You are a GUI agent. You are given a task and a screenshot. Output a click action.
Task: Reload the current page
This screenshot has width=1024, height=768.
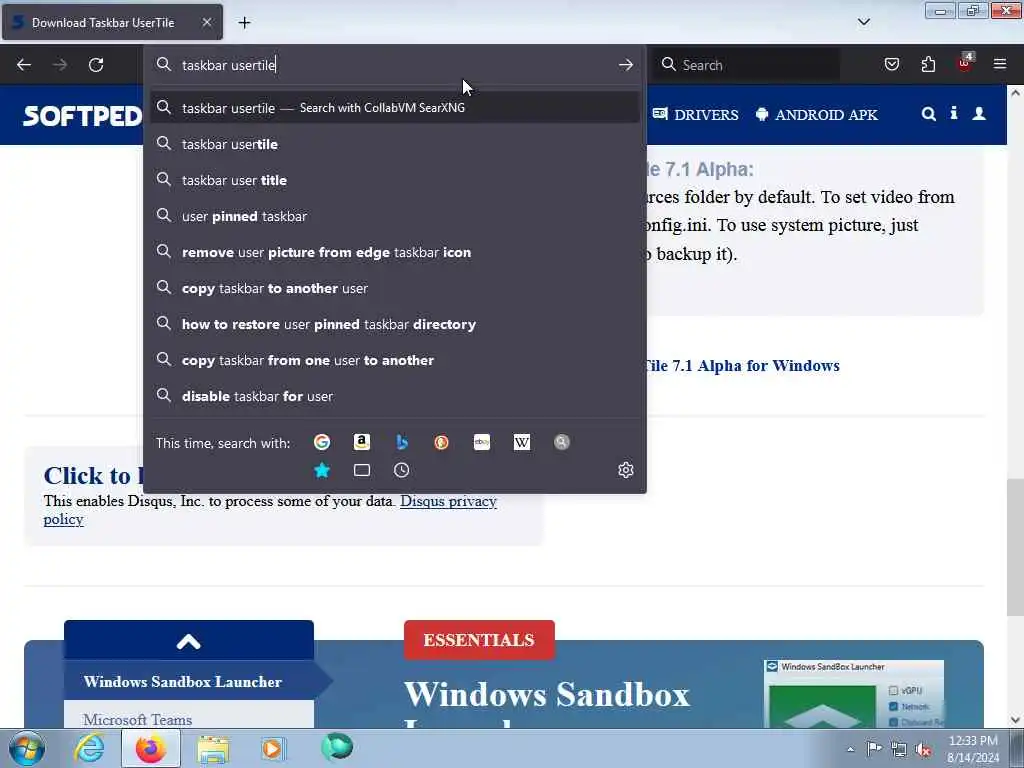click(96, 65)
